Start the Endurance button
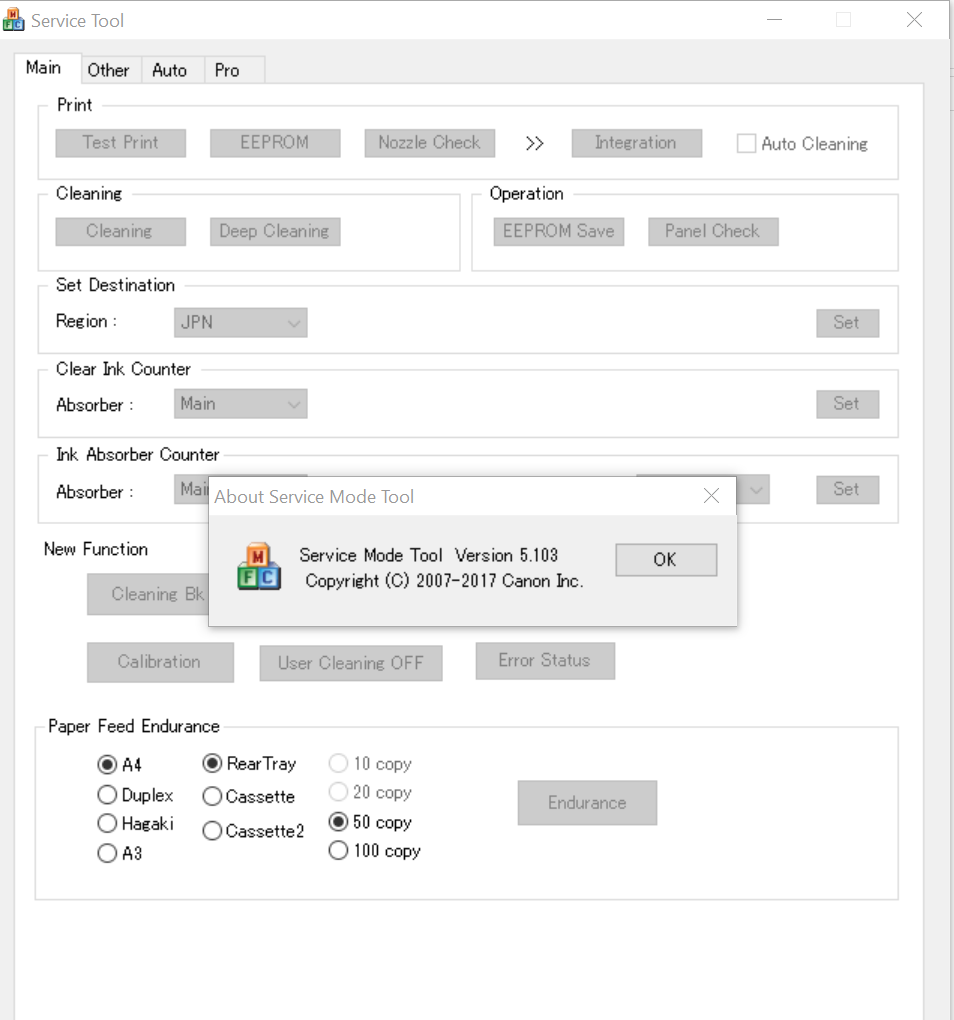 587,803
